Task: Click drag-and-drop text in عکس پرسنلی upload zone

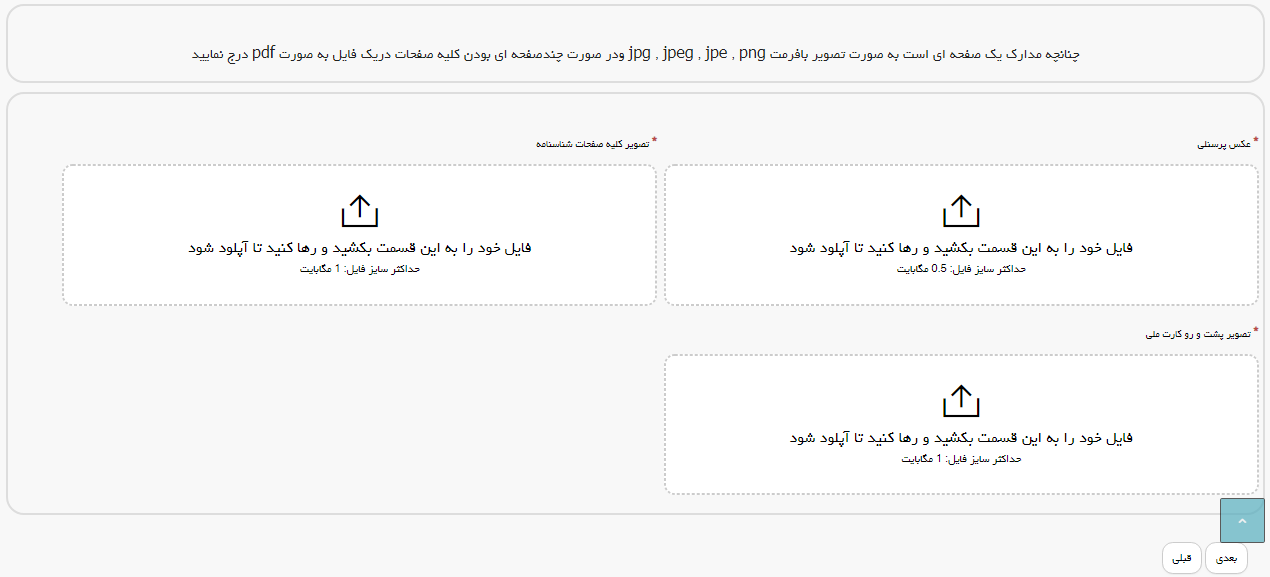Action: (961, 248)
